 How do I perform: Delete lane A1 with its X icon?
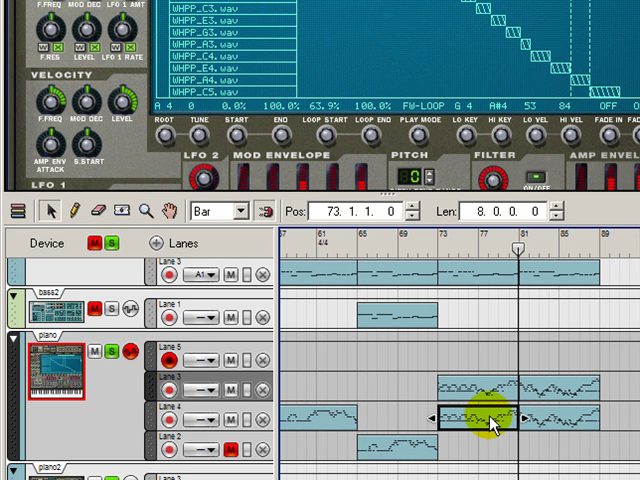click(x=263, y=275)
